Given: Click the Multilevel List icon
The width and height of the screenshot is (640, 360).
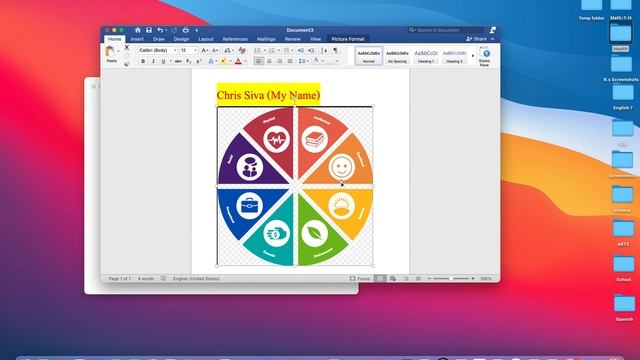Looking at the screenshot, I should pyautogui.click(x=286, y=50).
